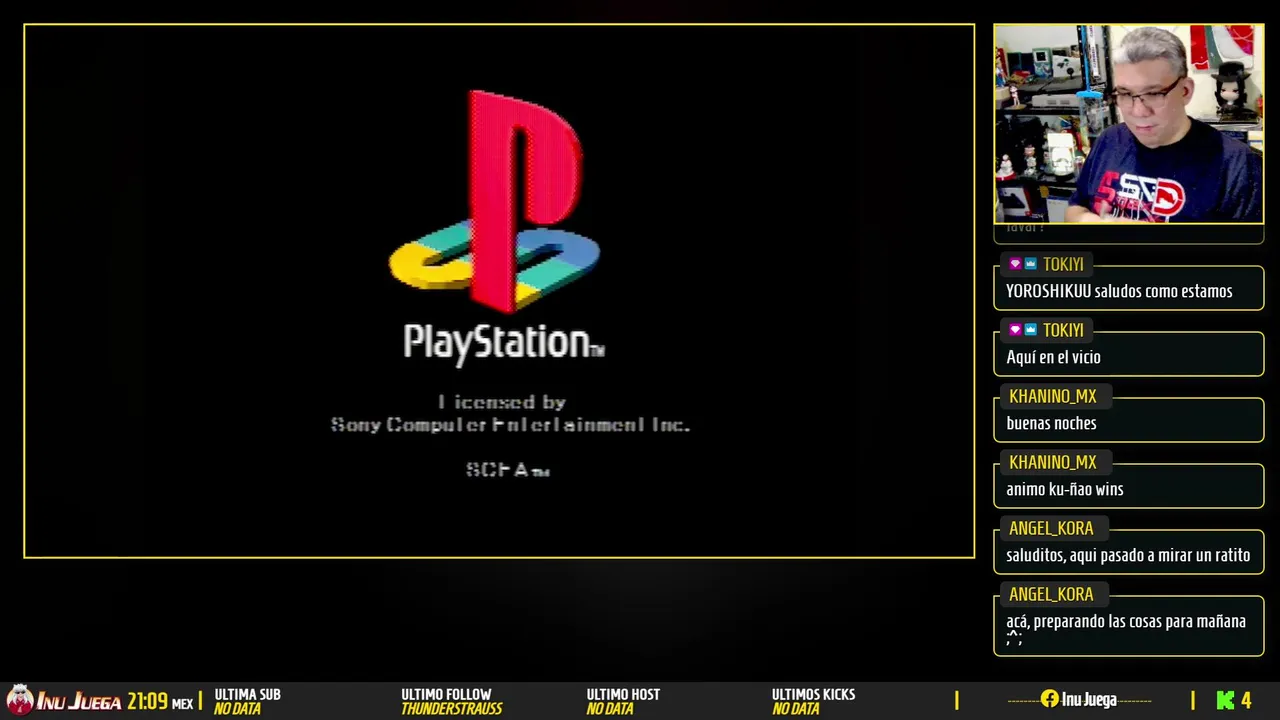Click the 'Licensed by' text
Screen dimensions: 1280x720
coord(502,402)
